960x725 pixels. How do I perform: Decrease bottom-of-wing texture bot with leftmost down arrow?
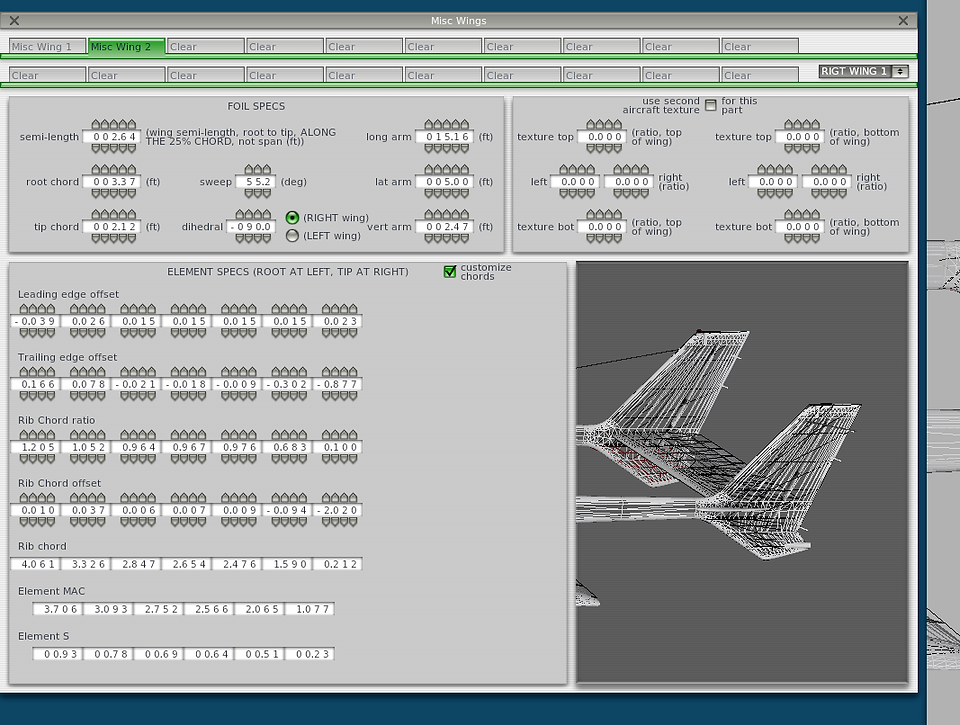tap(789, 238)
